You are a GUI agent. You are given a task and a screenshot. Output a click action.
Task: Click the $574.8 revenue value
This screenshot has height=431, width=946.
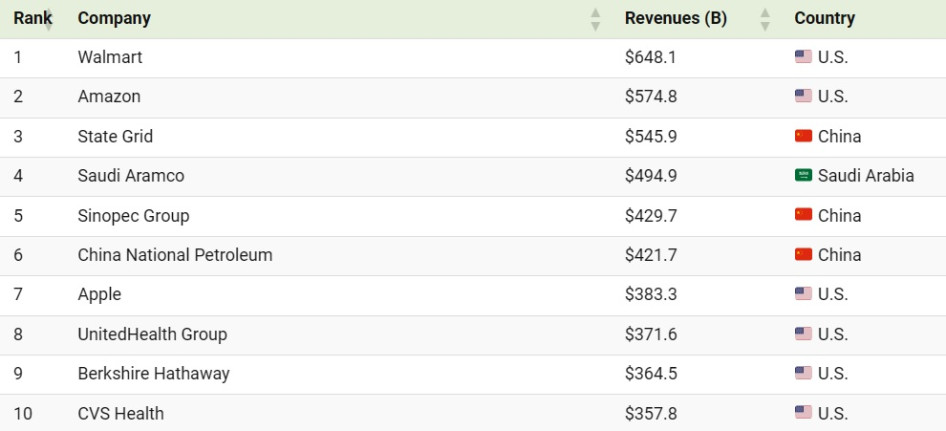pyautogui.click(x=650, y=97)
